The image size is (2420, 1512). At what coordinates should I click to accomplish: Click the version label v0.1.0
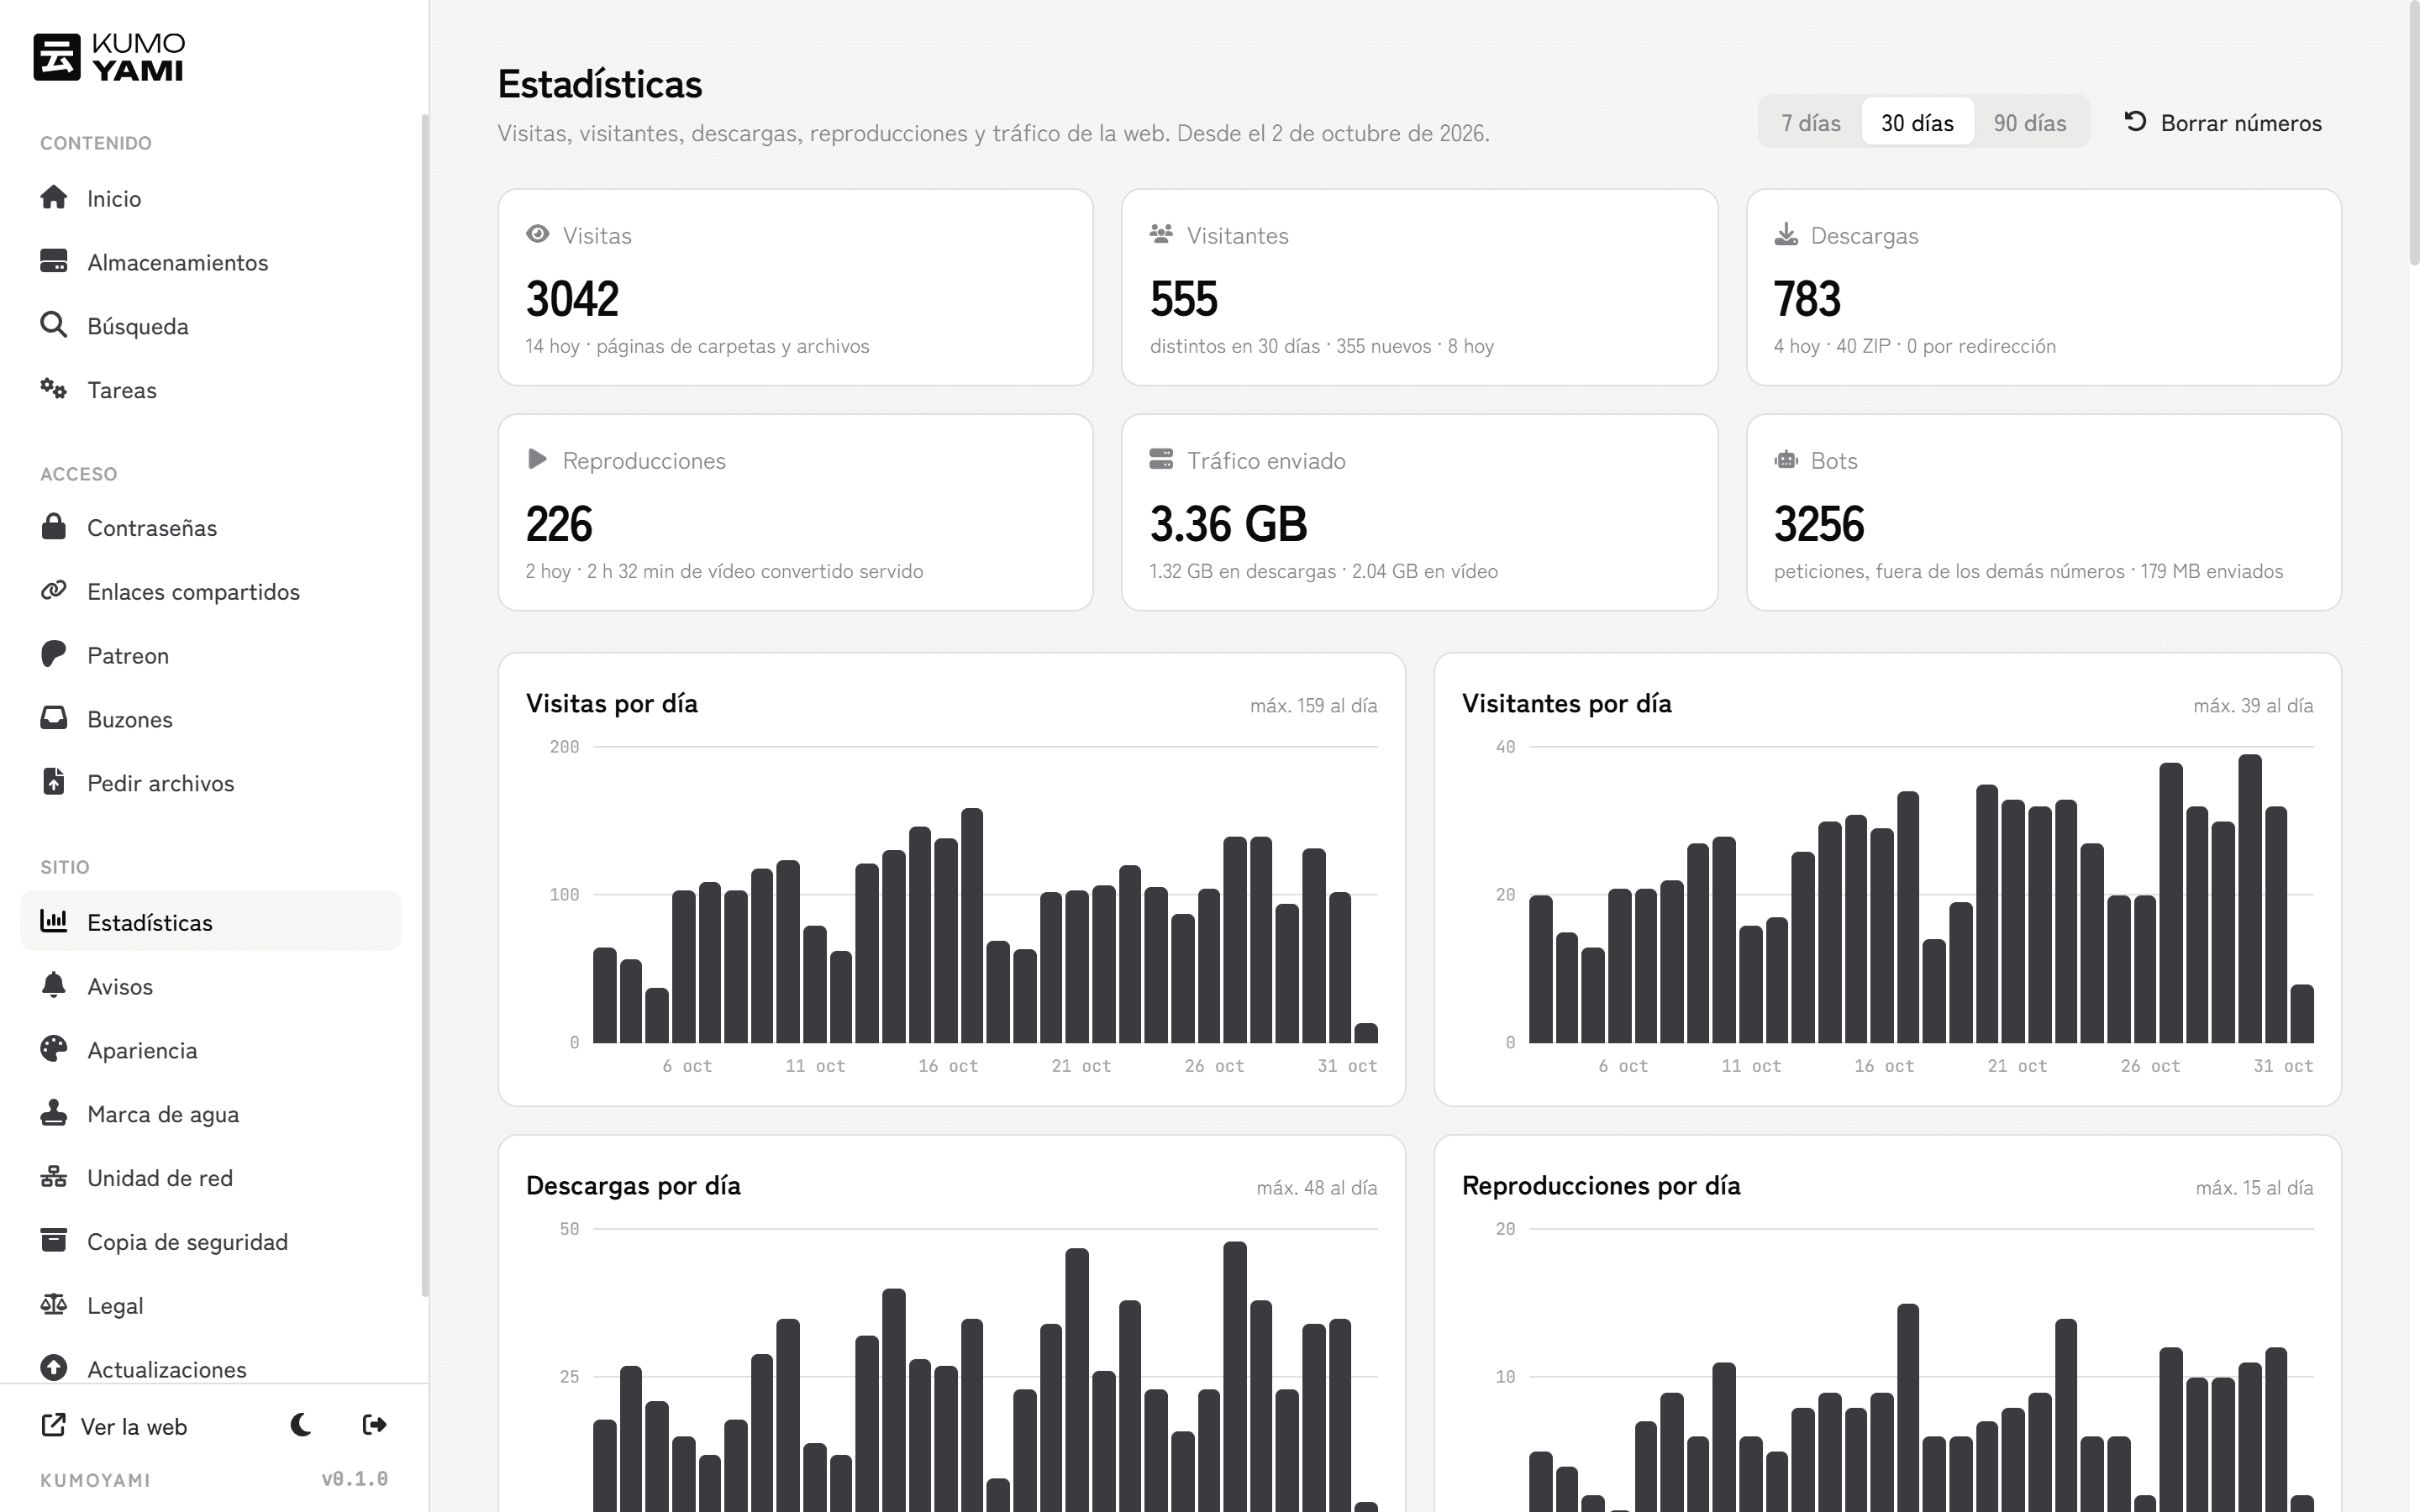354,1479
